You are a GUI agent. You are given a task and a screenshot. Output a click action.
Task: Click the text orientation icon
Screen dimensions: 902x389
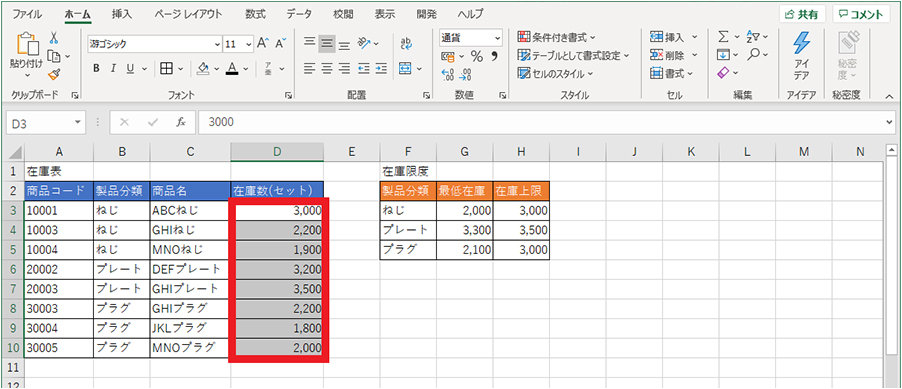coord(364,43)
